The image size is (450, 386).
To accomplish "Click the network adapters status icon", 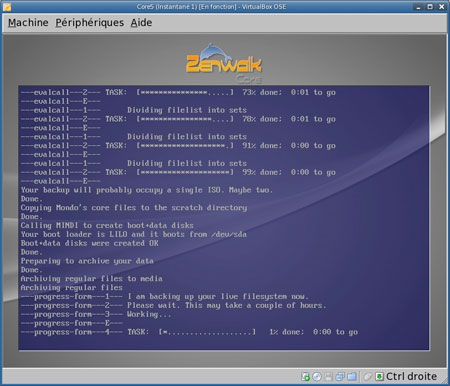I will [340, 377].
